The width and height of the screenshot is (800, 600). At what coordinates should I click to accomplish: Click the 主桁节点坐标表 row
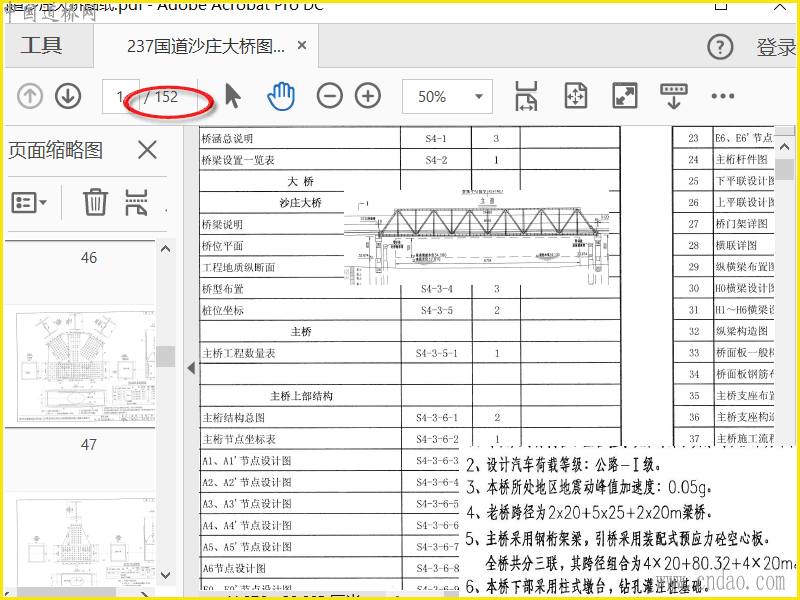(410, 439)
